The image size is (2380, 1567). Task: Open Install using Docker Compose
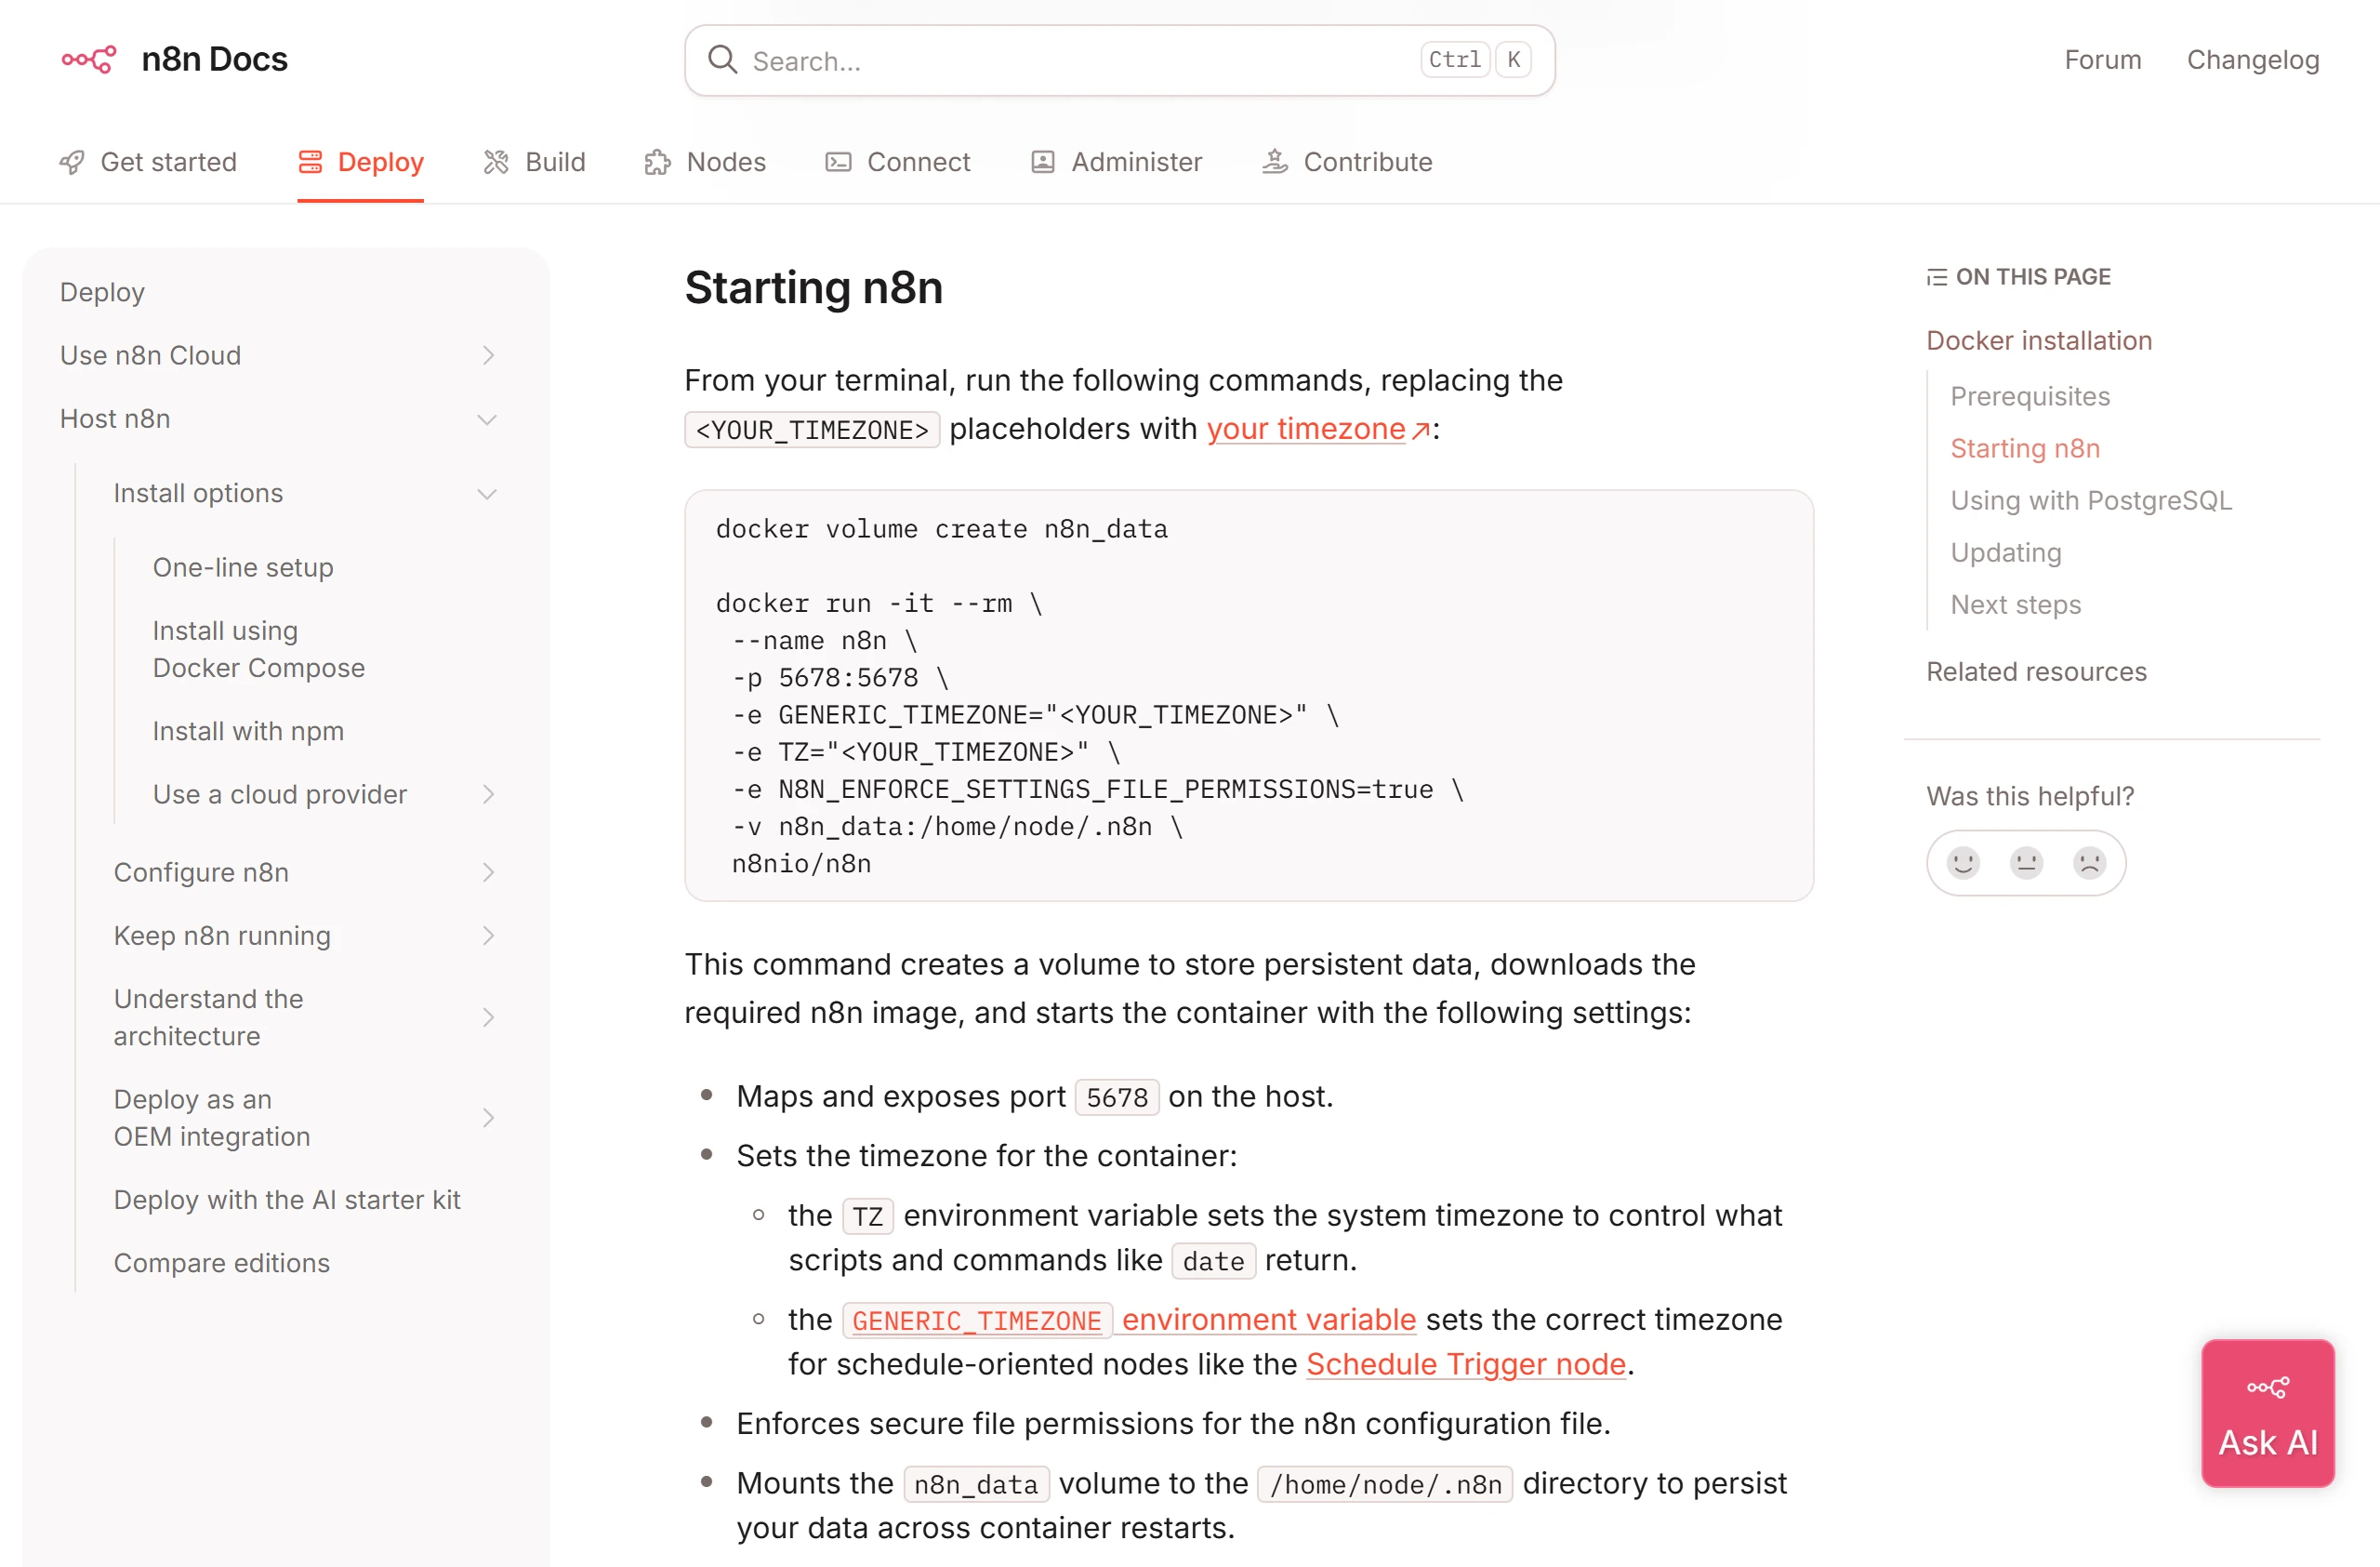pyautogui.click(x=259, y=649)
